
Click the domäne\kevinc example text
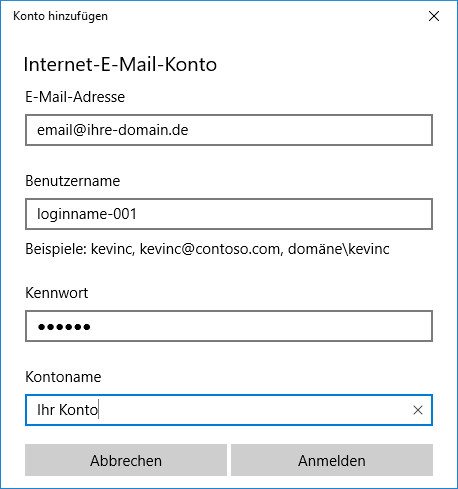point(339,249)
